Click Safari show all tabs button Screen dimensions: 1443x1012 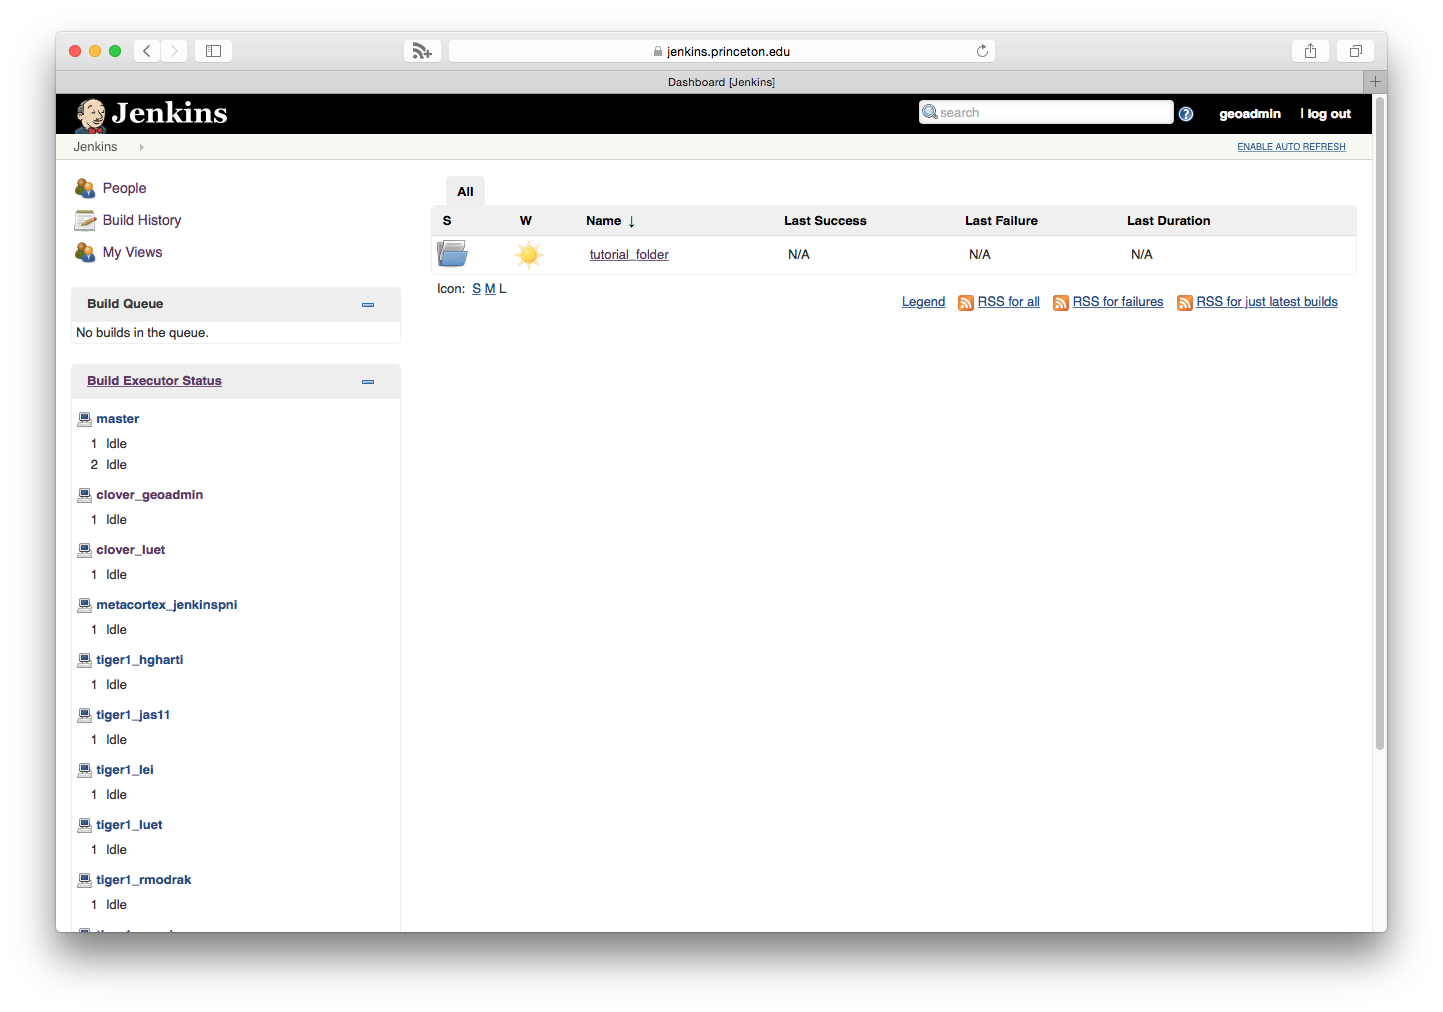point(1356,51)
